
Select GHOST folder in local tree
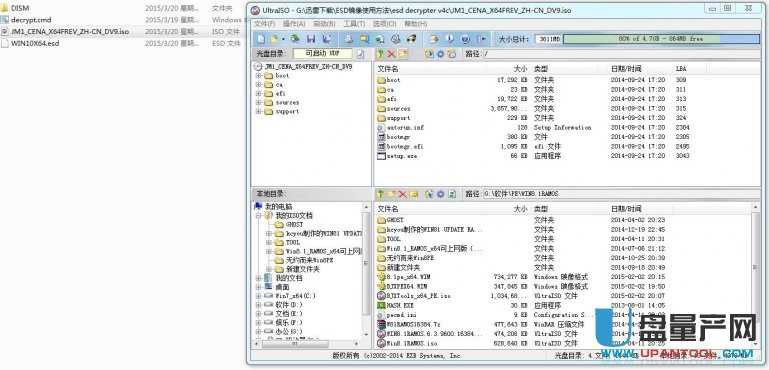click(x=295, y=224)
